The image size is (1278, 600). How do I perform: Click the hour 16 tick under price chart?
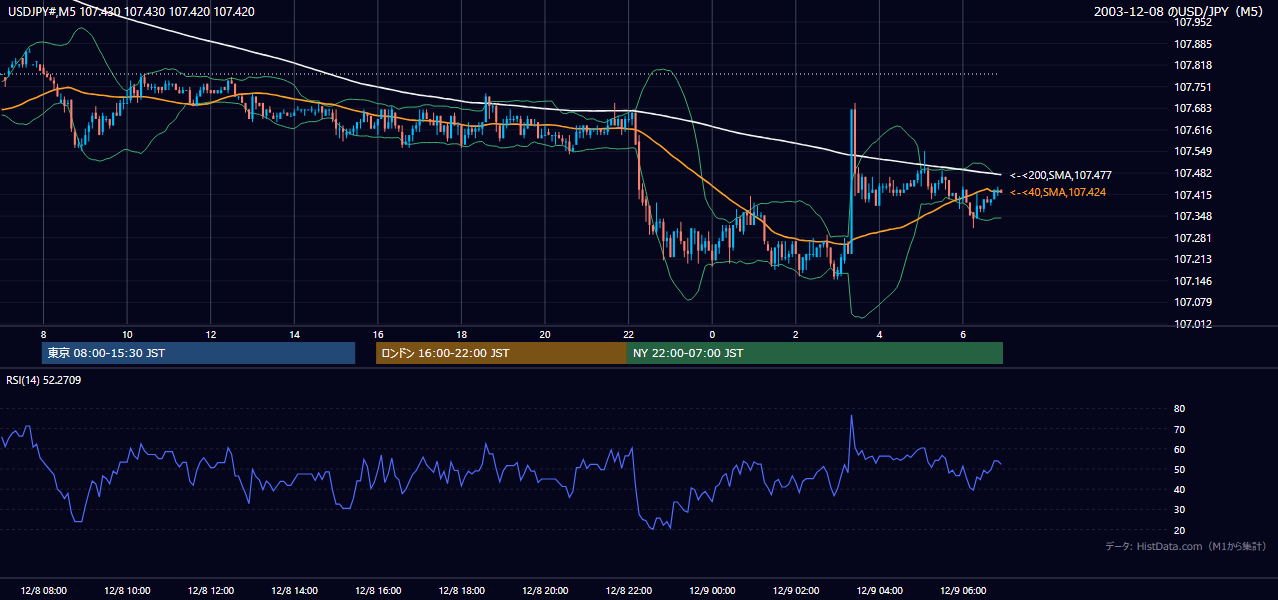coord(378,334)
